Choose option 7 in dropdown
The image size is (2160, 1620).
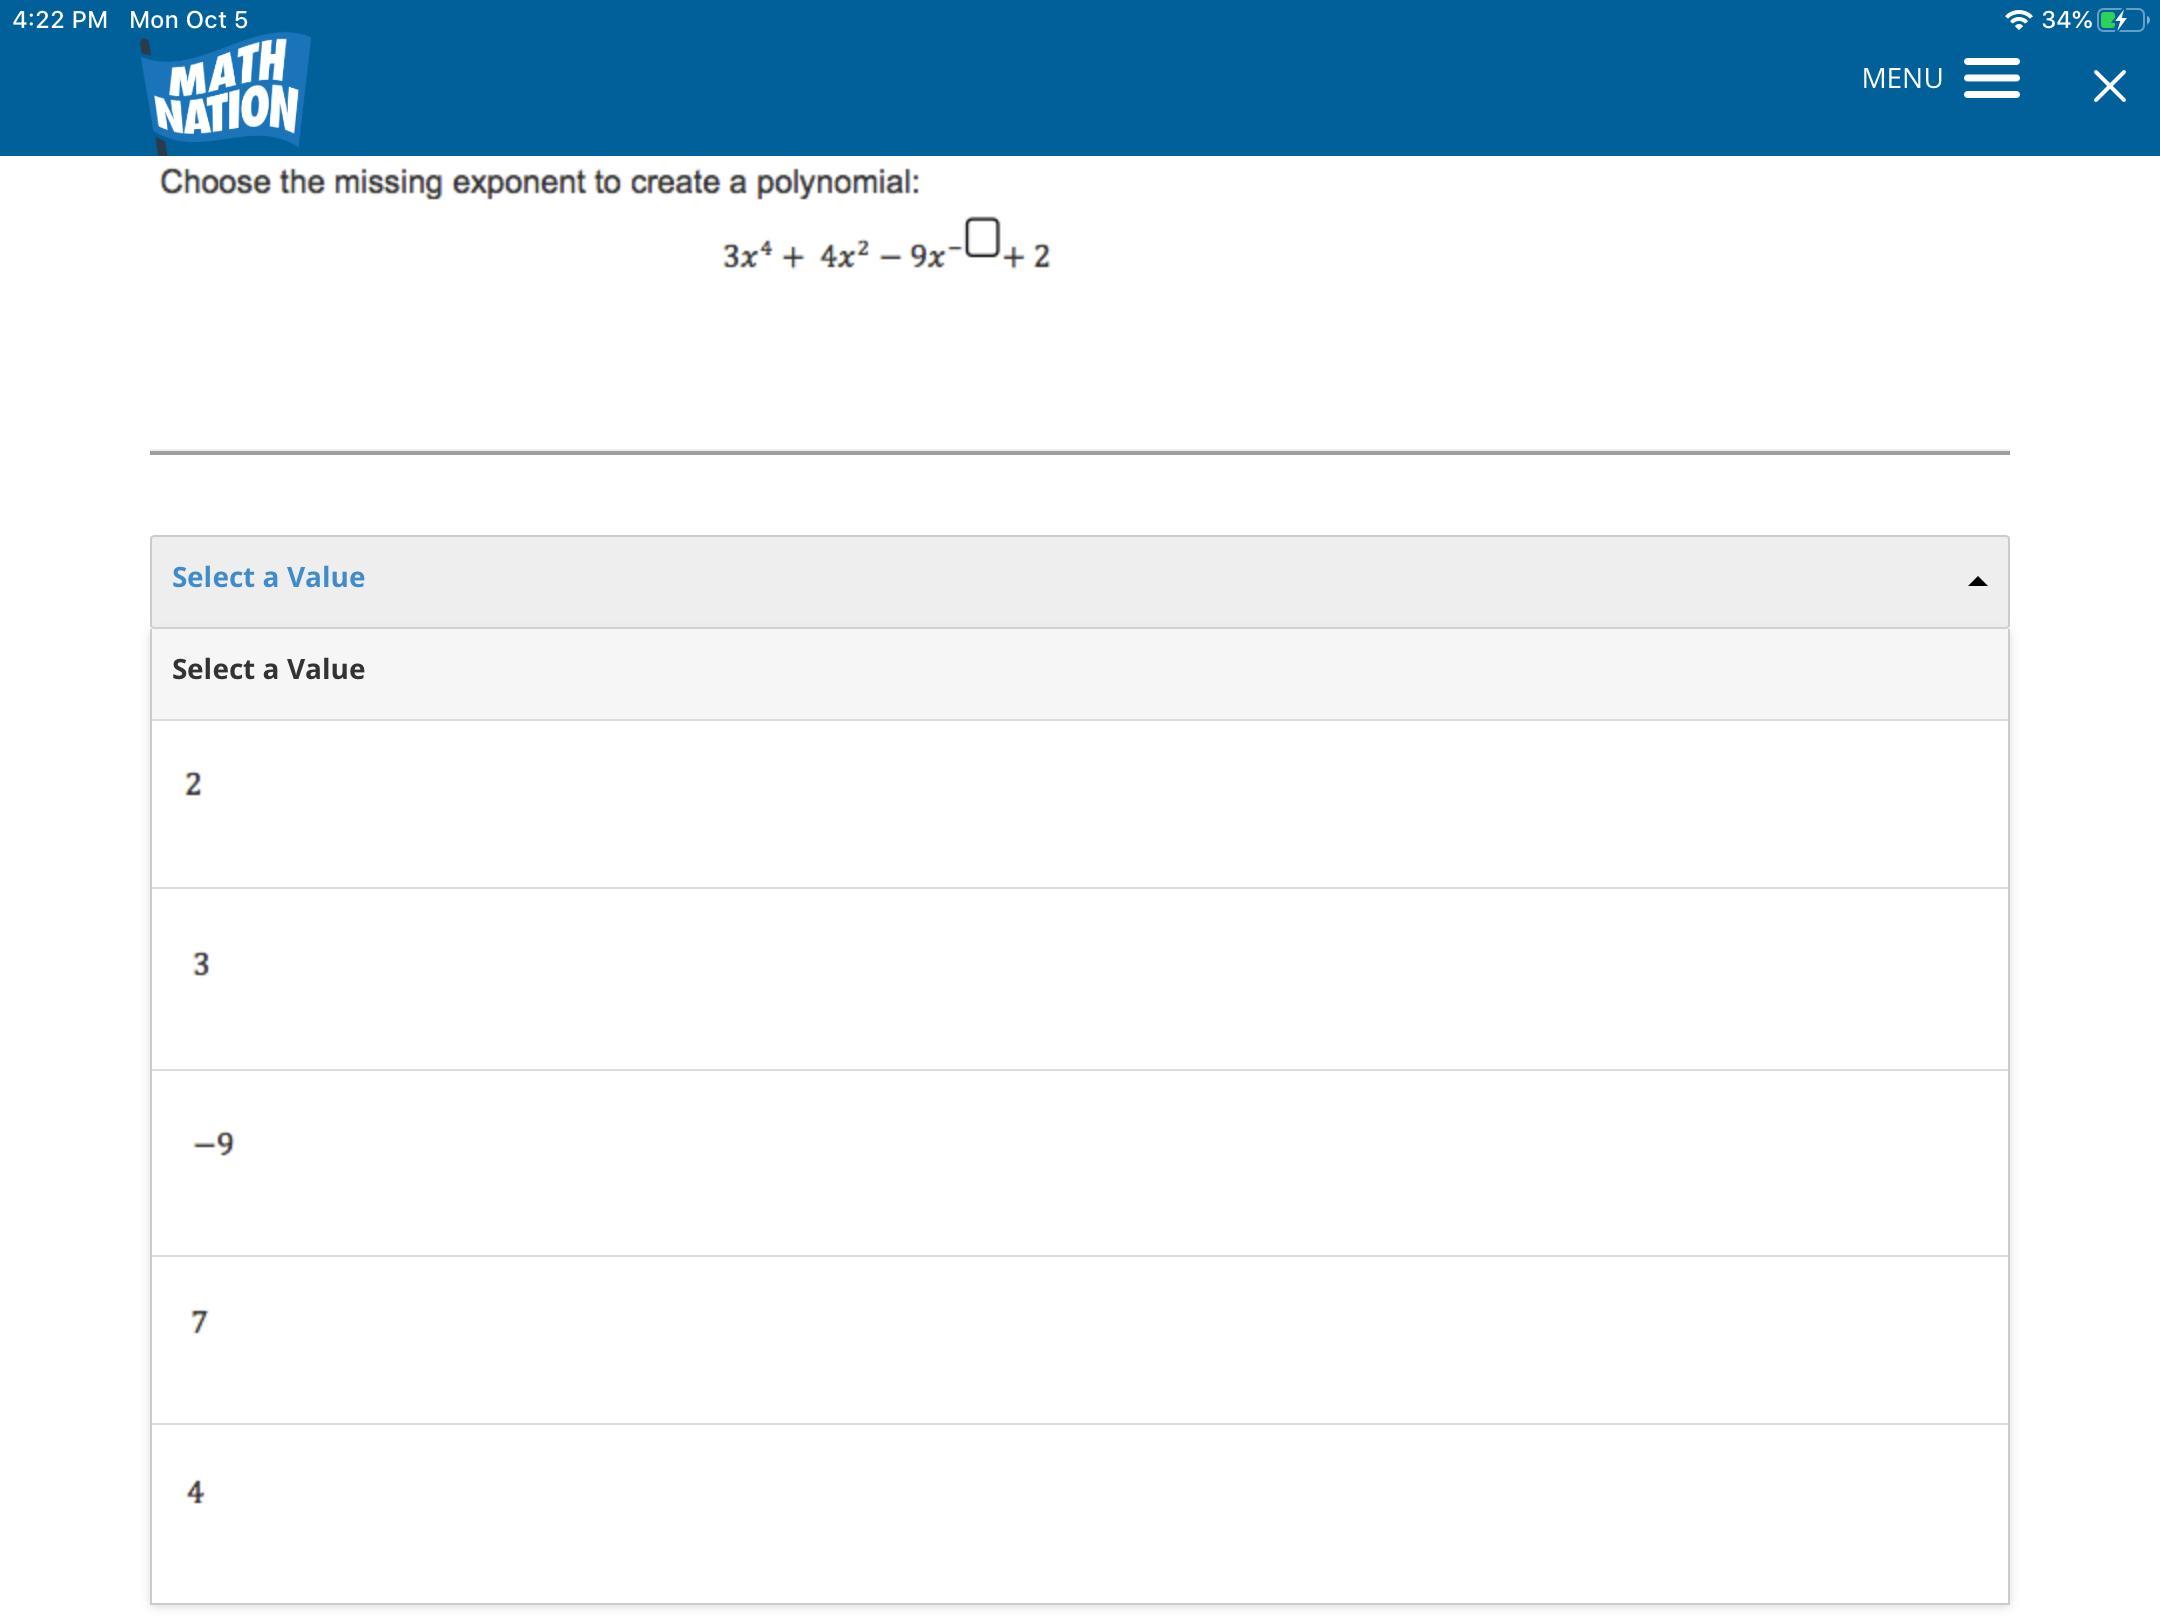pyautogui.click(x=199, y=1322)
